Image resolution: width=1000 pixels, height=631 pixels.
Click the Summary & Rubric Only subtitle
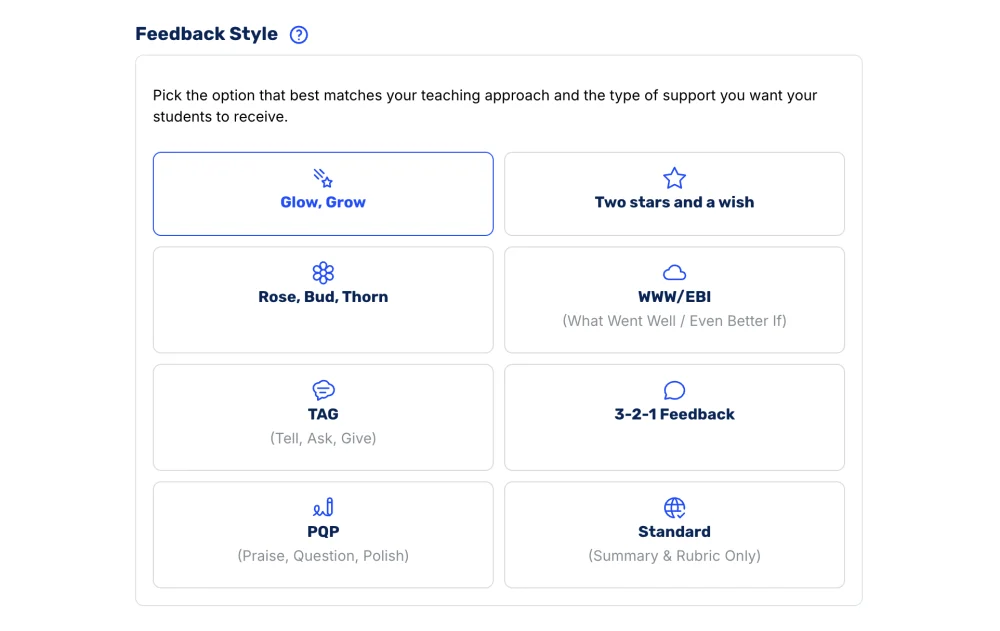[674, 556]
